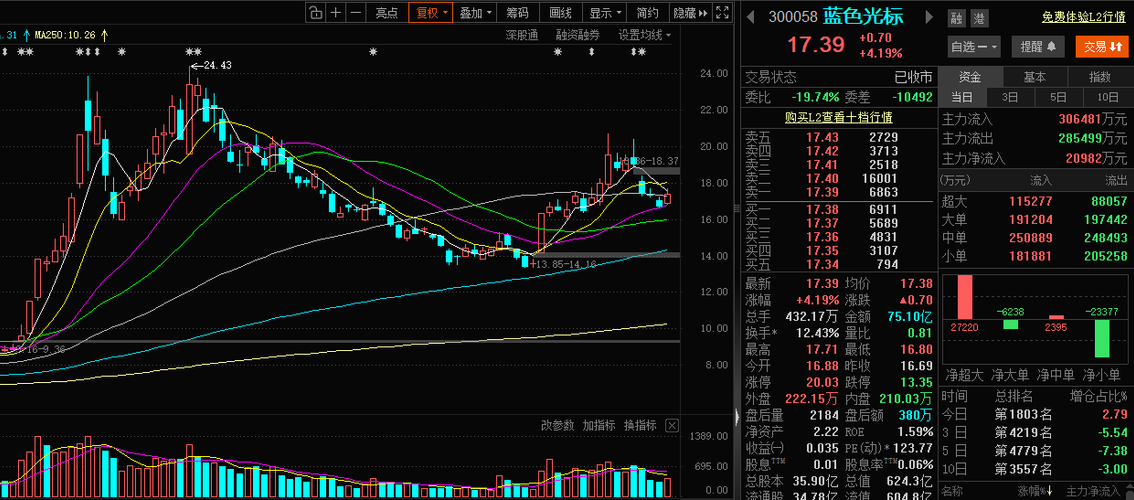The image size is (1134, 500).
Task: Go to previous stock with left arrow
Action: pos(752,17)
